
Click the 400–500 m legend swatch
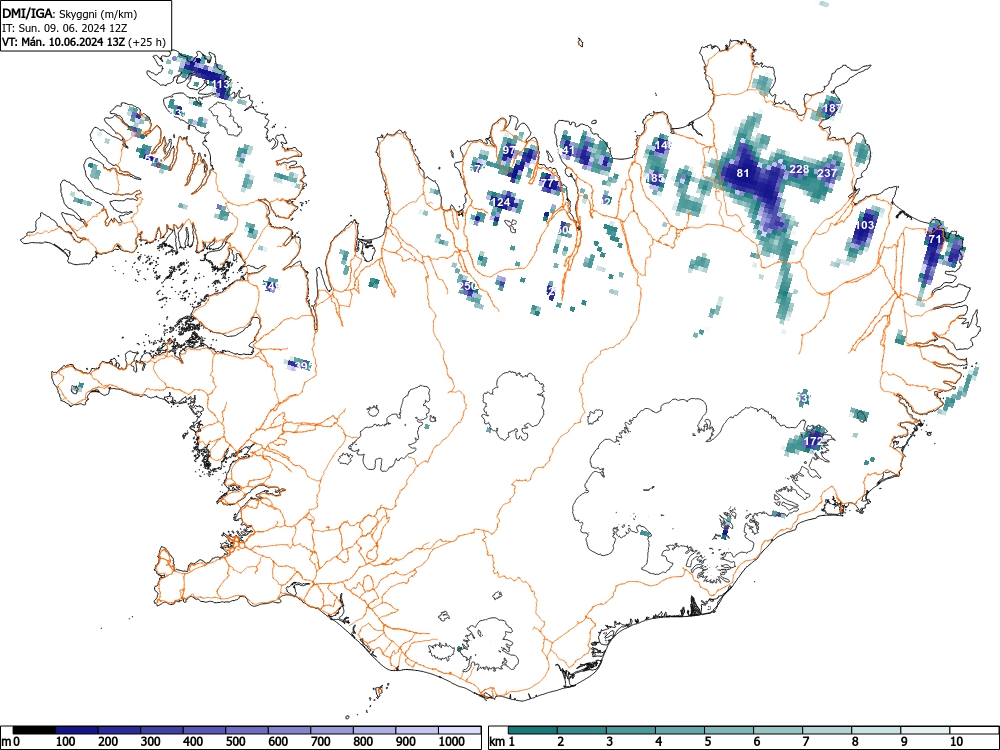coord(205,730)
